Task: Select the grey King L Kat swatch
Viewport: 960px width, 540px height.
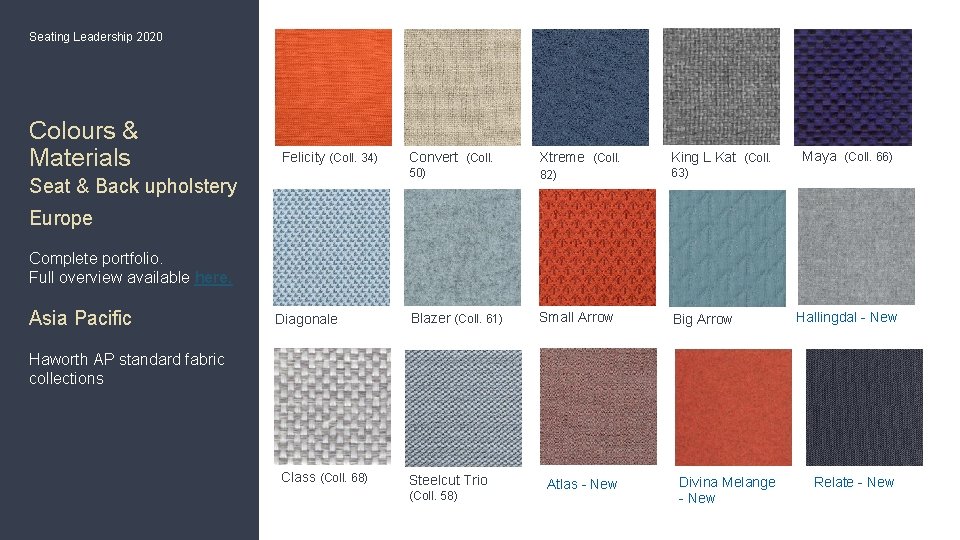Action: click(721, 86)
